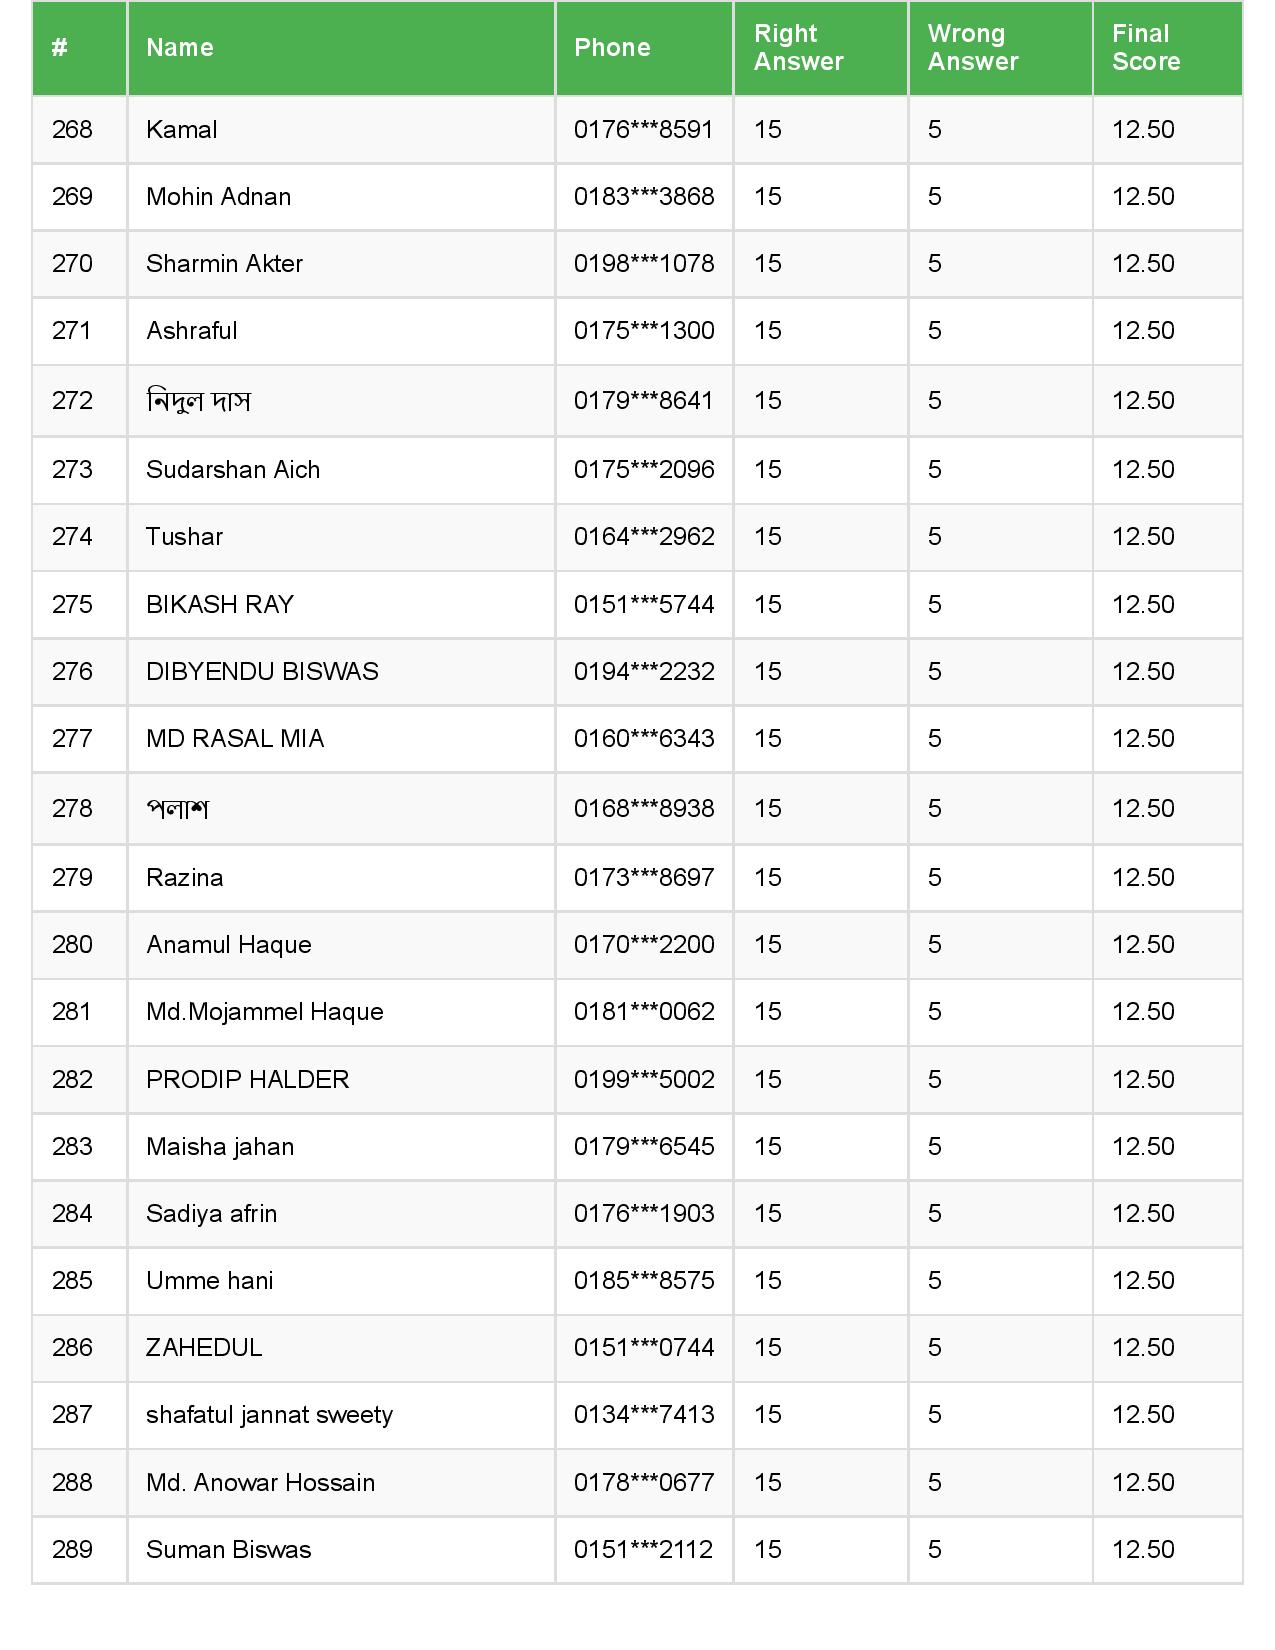
Task: Click the Right Answer column header
Action: pos(798,48)
